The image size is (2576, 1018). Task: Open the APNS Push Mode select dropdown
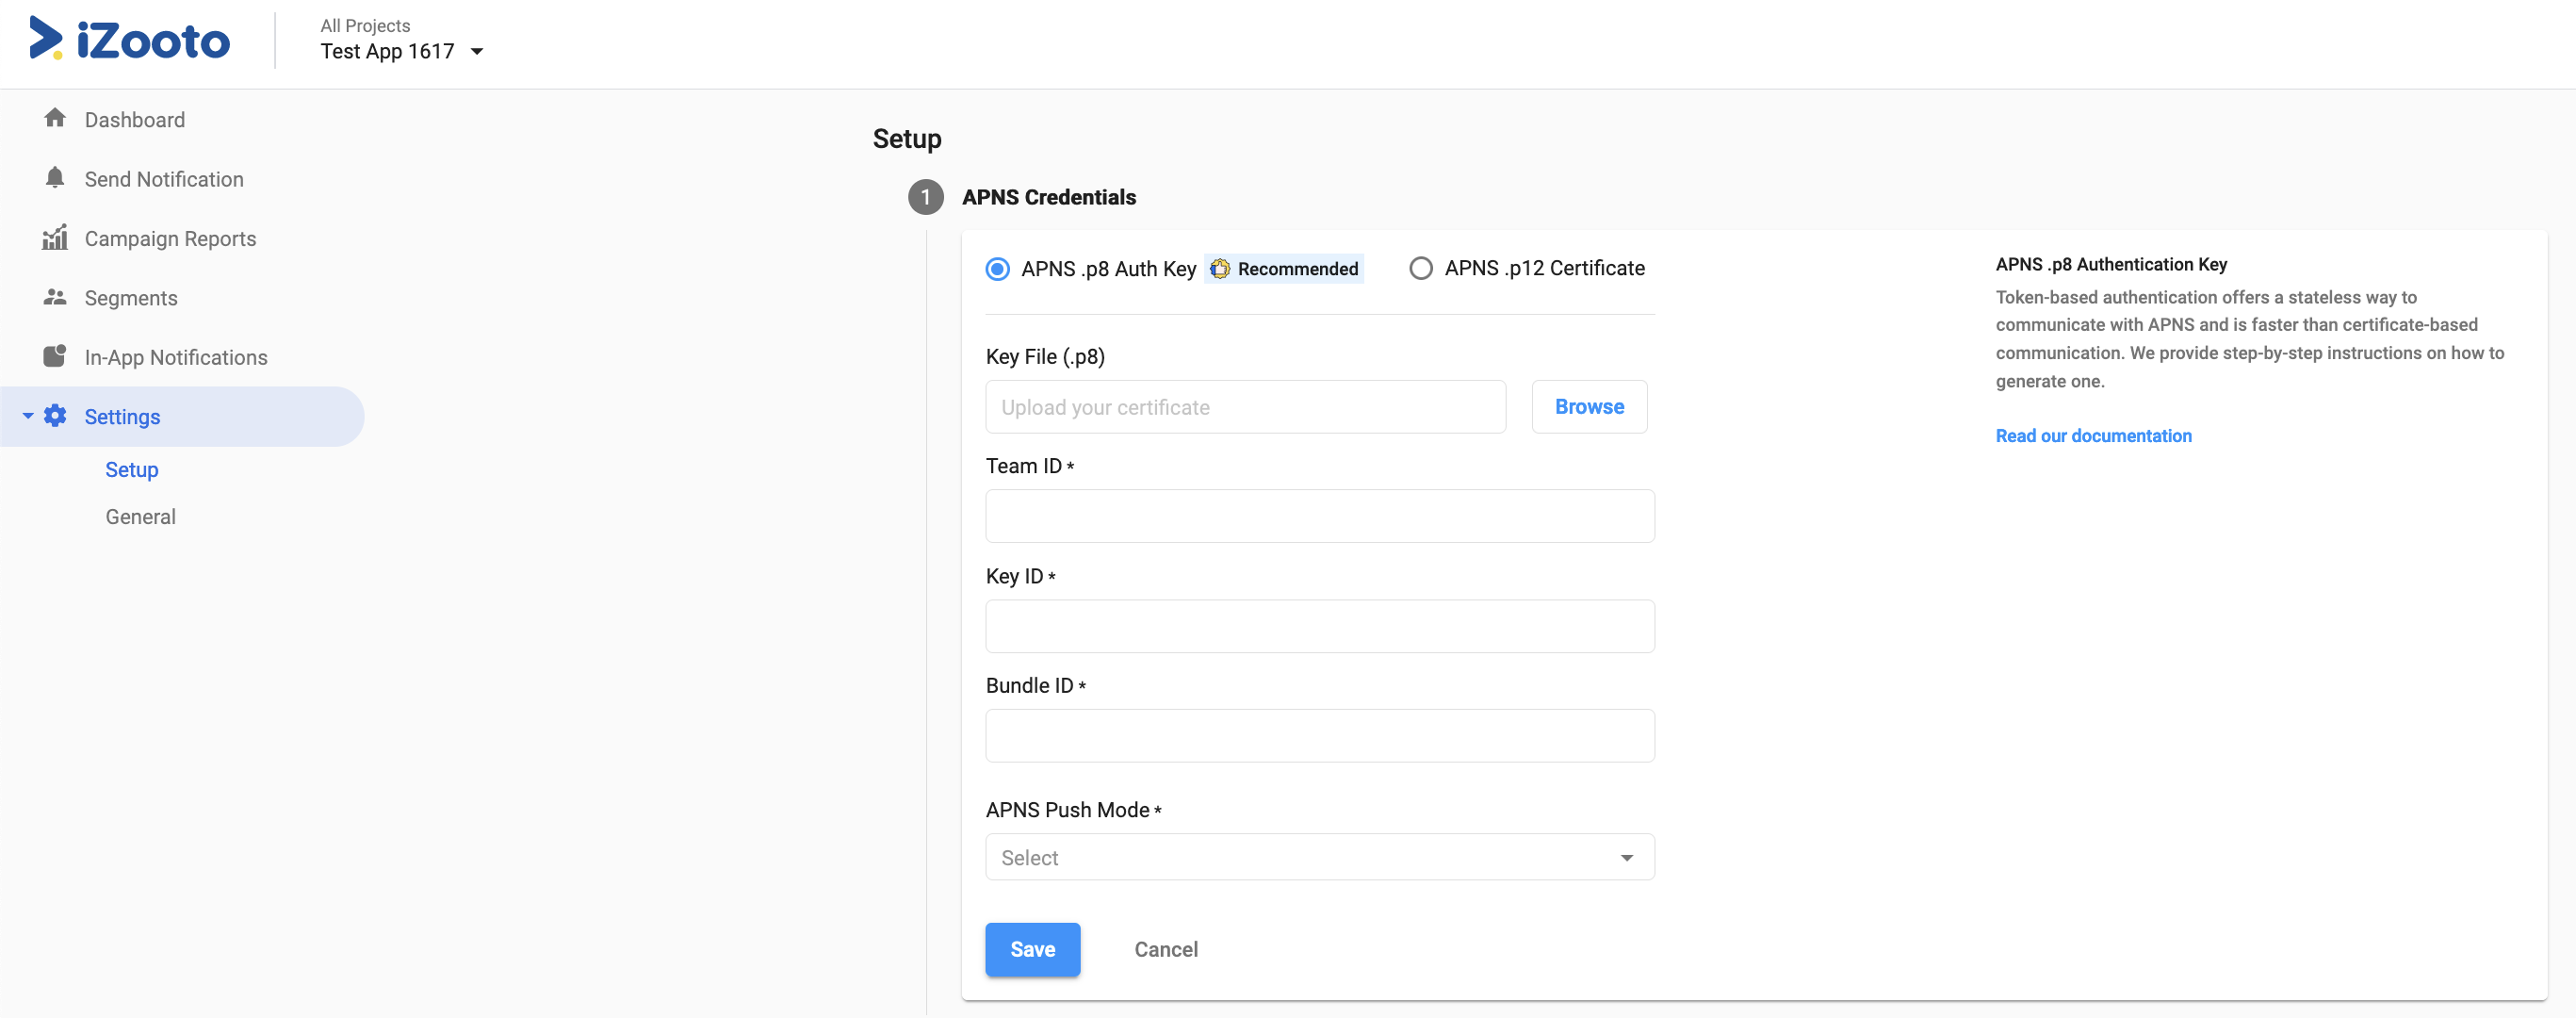1319,857
